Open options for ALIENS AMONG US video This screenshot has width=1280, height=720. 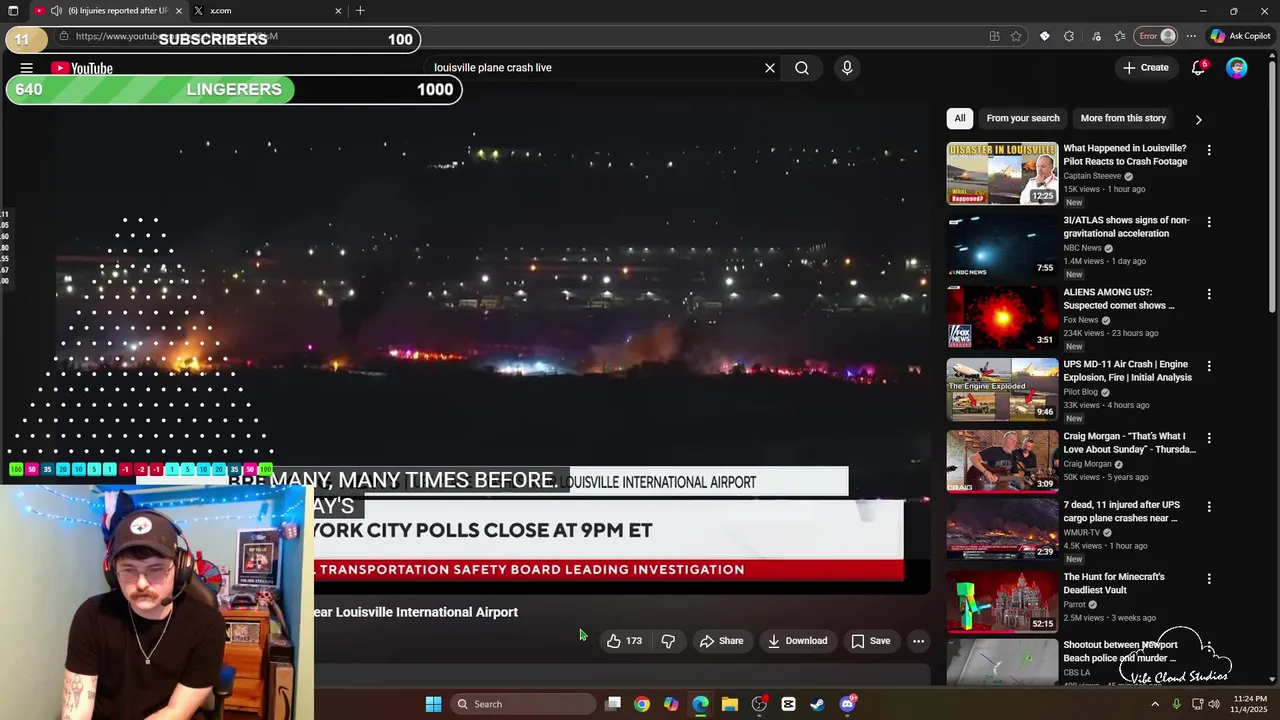tap(1209, 294)
